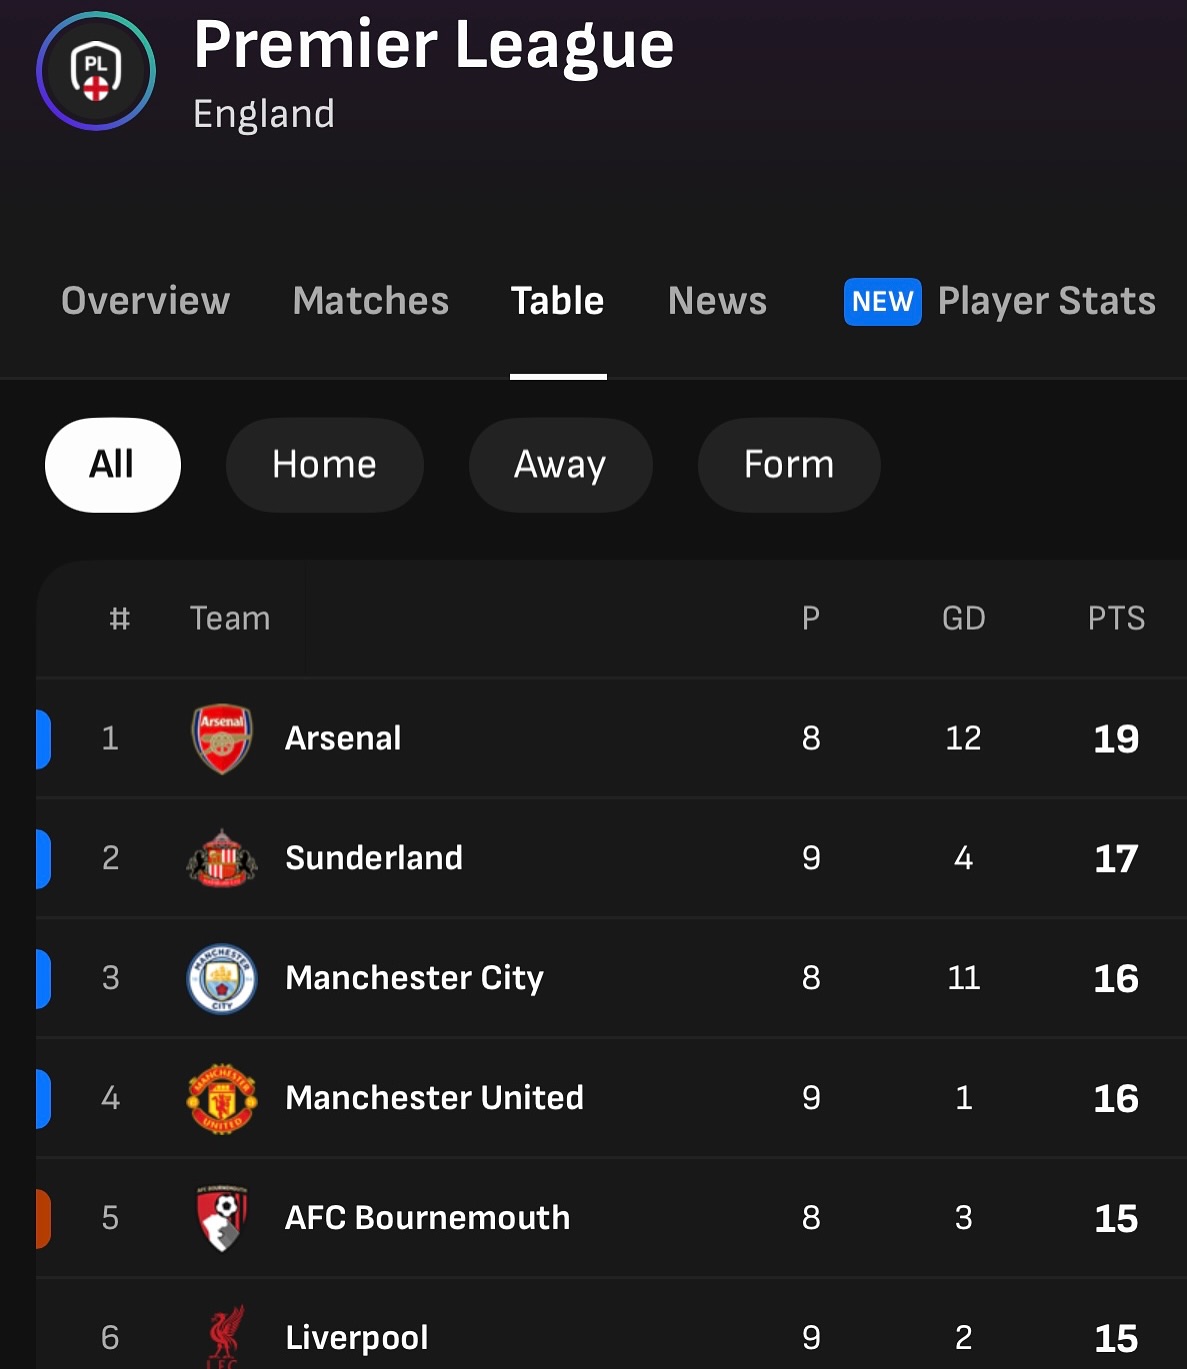
Task: Click the PTS column header
Action: point(1116,619)
